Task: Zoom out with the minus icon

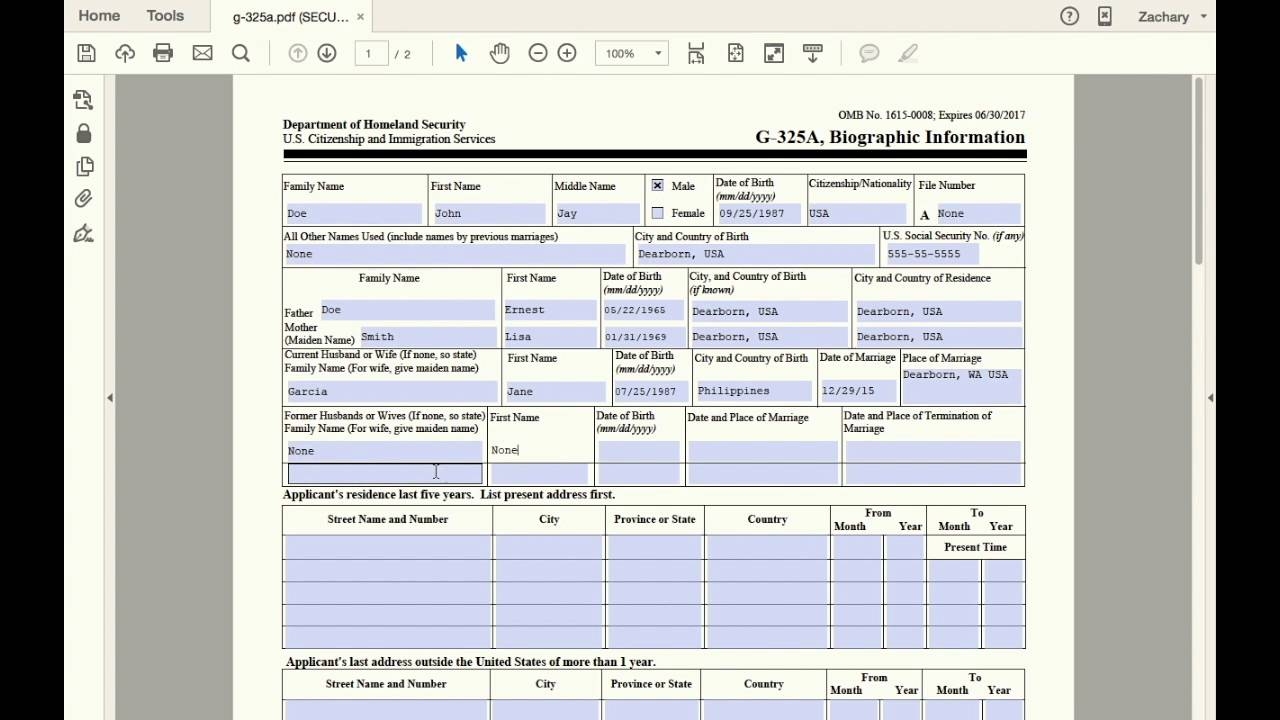Action: click(538, 53)
